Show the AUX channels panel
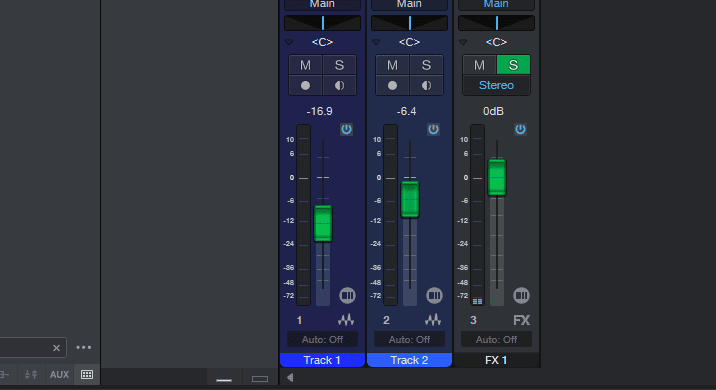 click(59, 374)
